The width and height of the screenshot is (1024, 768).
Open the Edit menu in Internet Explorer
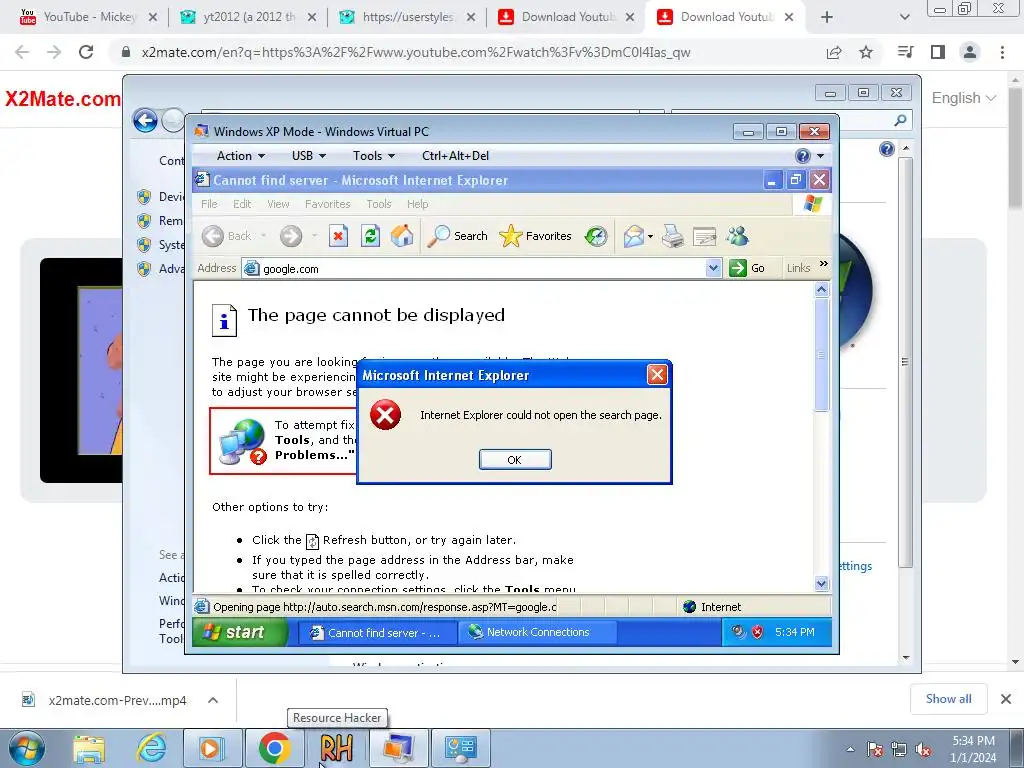pos(242,204)
